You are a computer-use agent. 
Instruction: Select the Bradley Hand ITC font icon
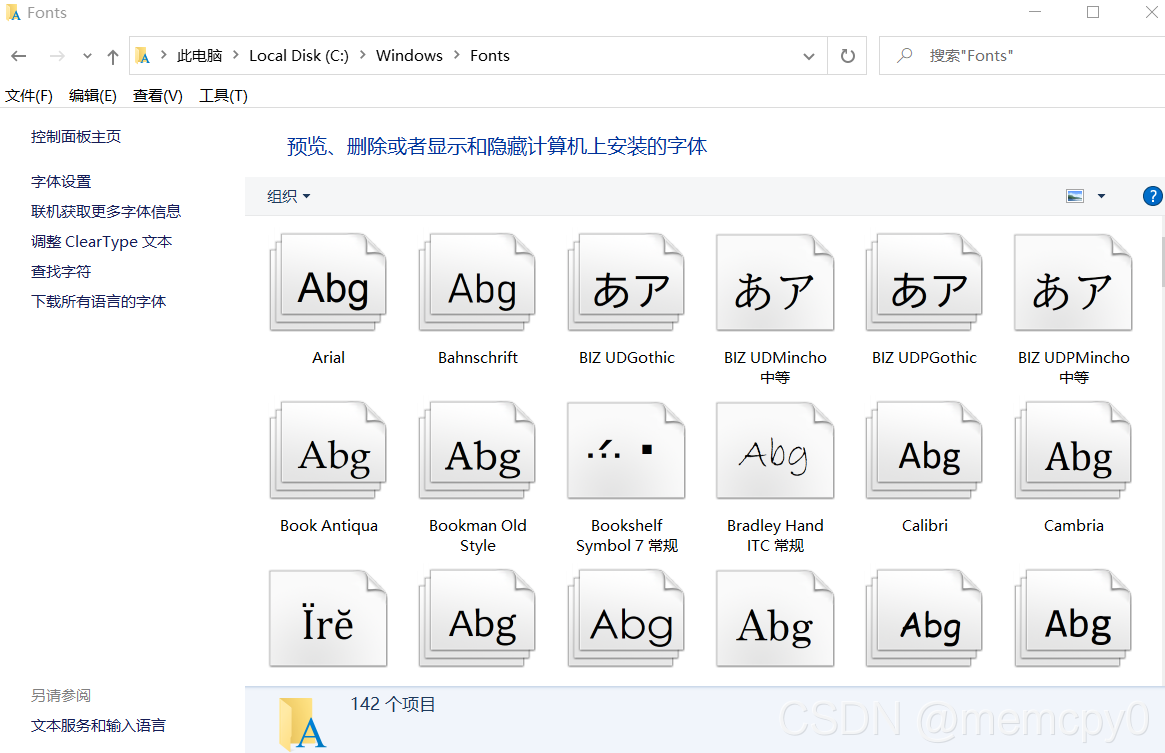tap(775, 450)
